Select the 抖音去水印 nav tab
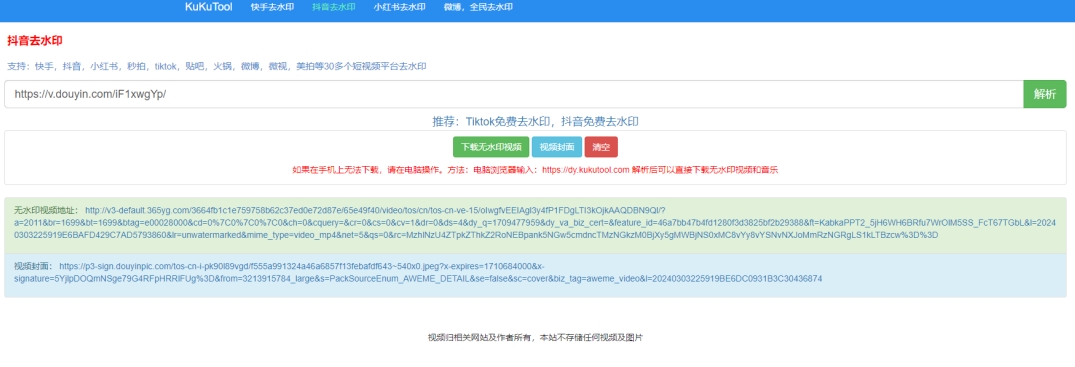 click(334, 8)
